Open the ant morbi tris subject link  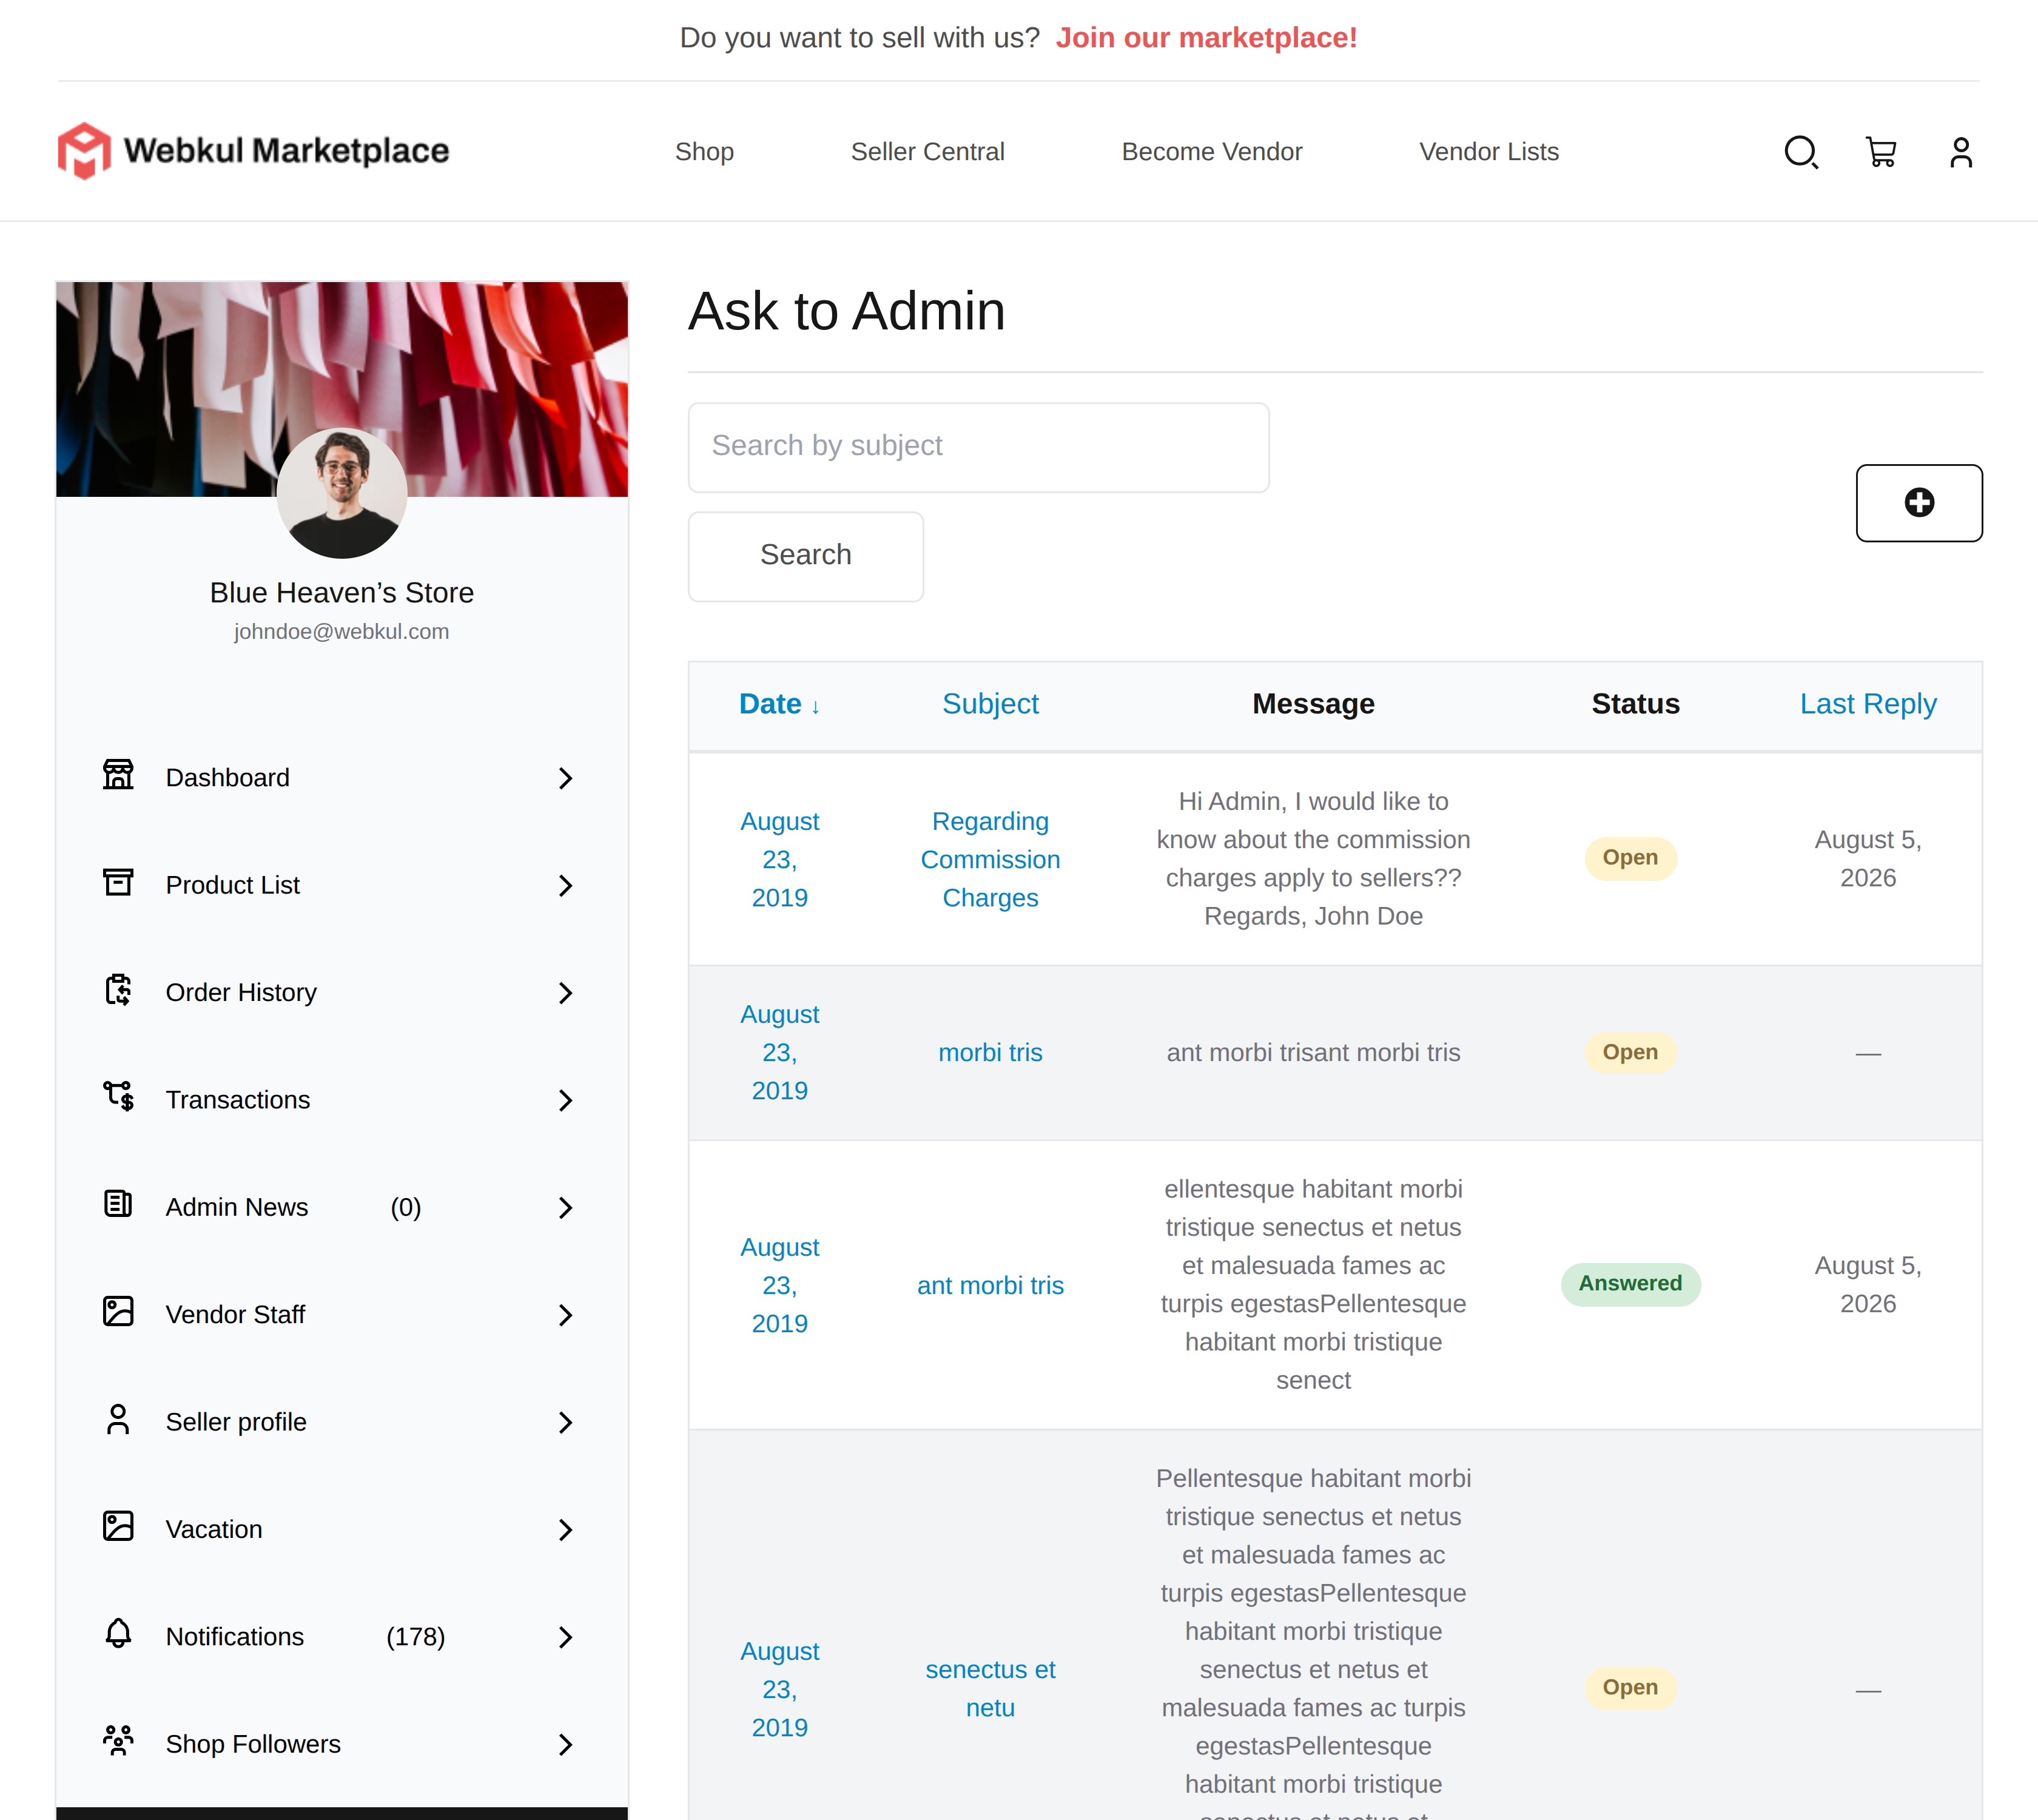coord(990,1286)
